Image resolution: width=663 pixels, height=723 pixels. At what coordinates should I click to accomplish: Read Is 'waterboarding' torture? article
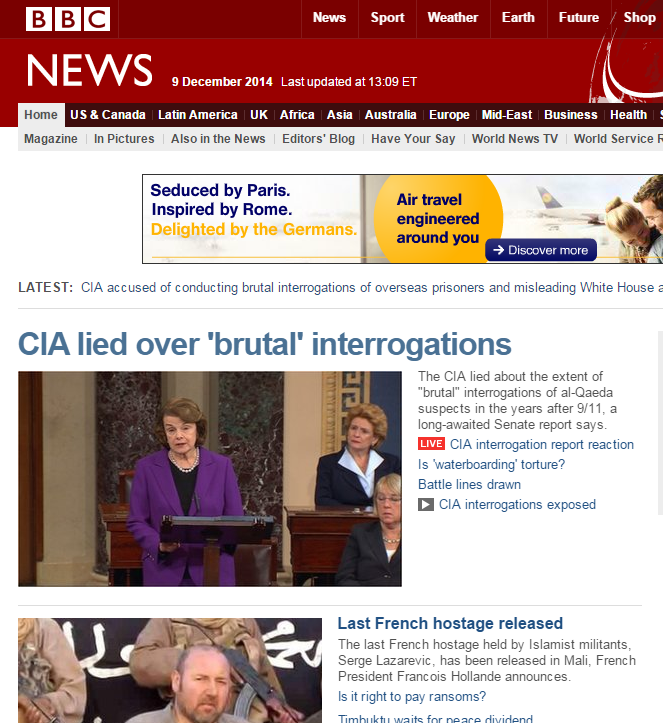(x=491, y=464)
